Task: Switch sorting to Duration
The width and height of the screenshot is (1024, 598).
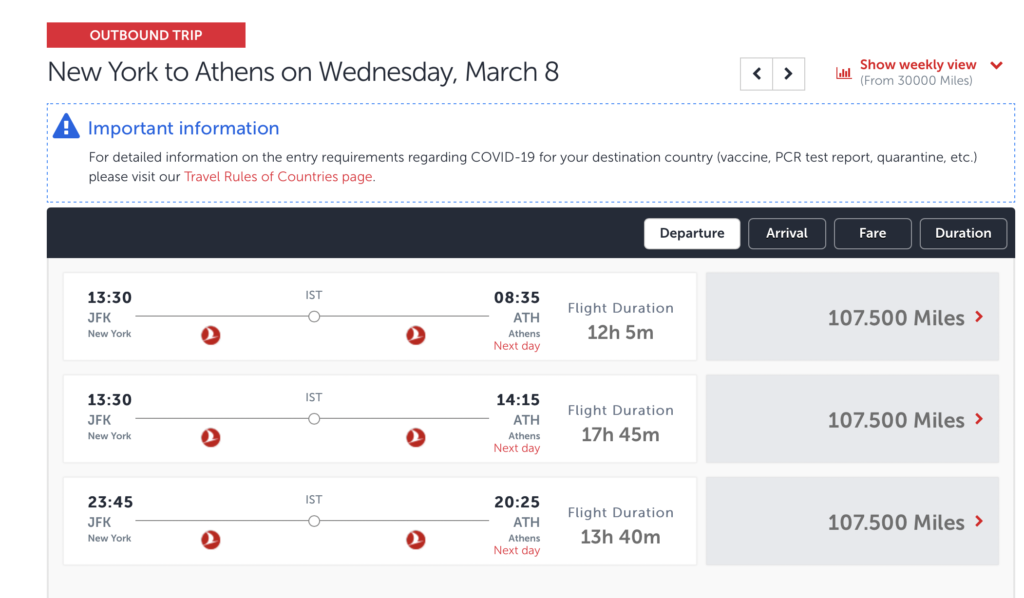Action: 963,233
